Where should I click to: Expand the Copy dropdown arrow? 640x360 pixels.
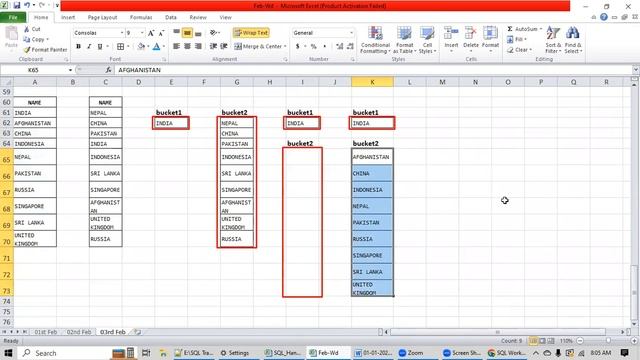pyautogui.click(x=48, y=40)
